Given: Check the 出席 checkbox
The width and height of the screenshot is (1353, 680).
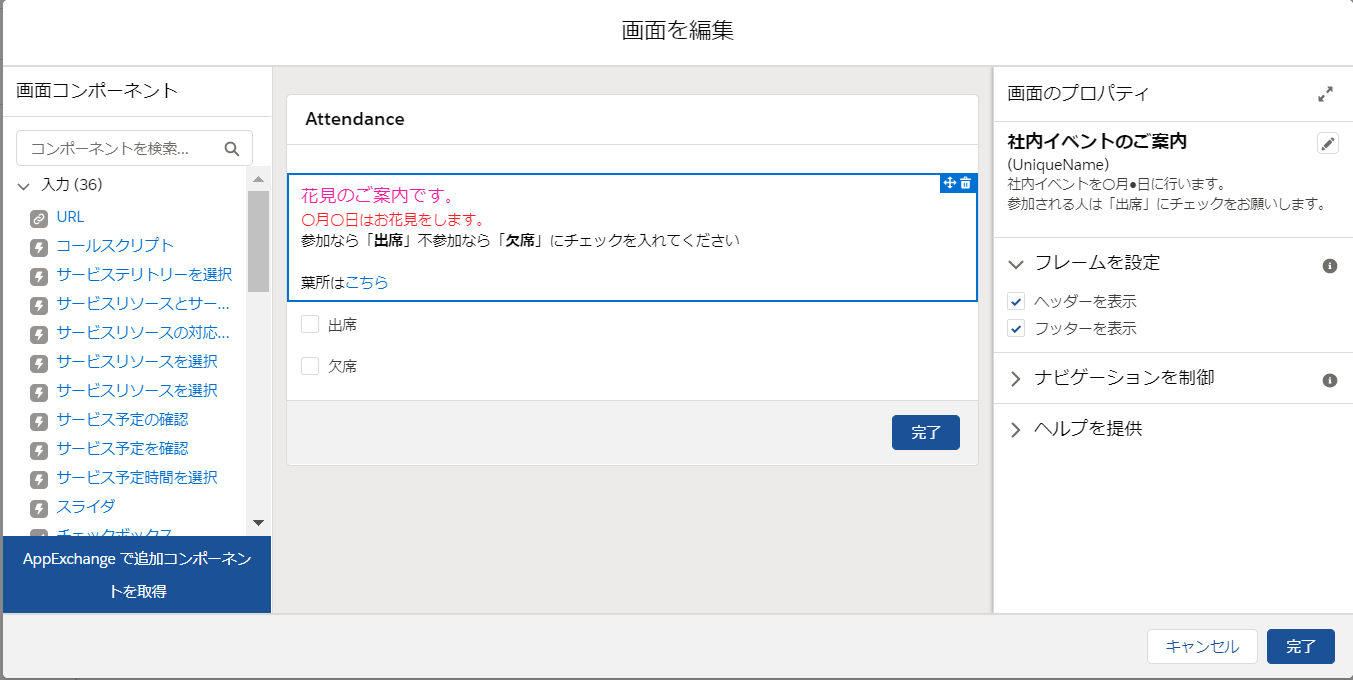Looking at the screenshot, I should [309, 323].
